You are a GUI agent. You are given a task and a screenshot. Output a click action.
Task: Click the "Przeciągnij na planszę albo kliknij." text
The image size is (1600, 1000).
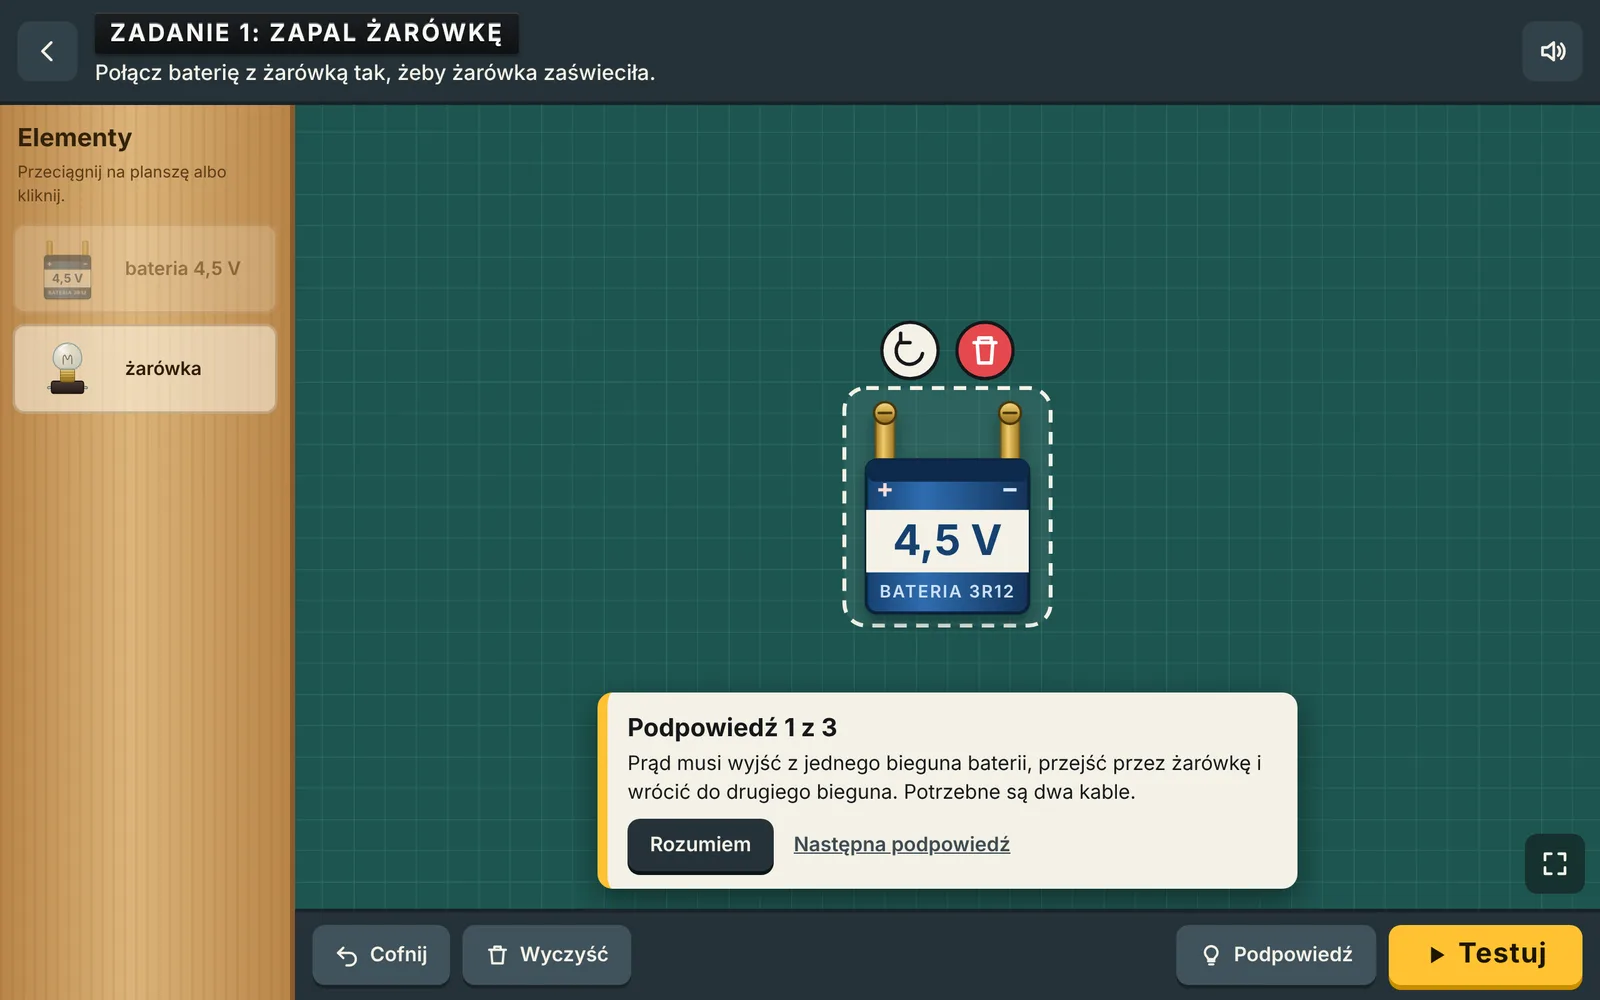coord(122,184)
